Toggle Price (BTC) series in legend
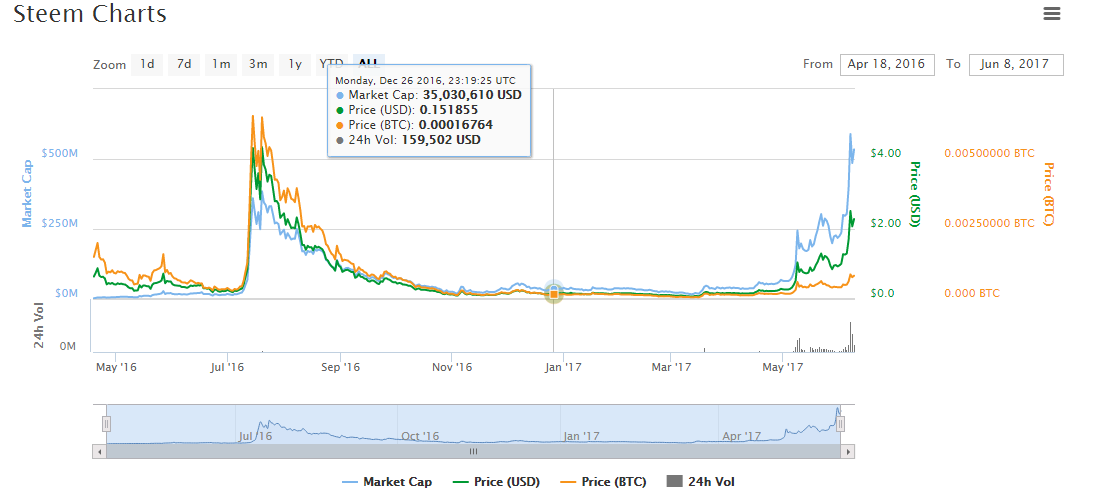The width and height of the screenshot is (1113, 496). point(601,482)
